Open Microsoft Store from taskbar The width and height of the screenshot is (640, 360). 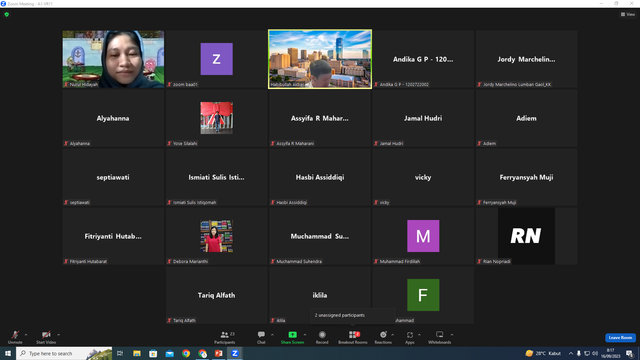153,353
